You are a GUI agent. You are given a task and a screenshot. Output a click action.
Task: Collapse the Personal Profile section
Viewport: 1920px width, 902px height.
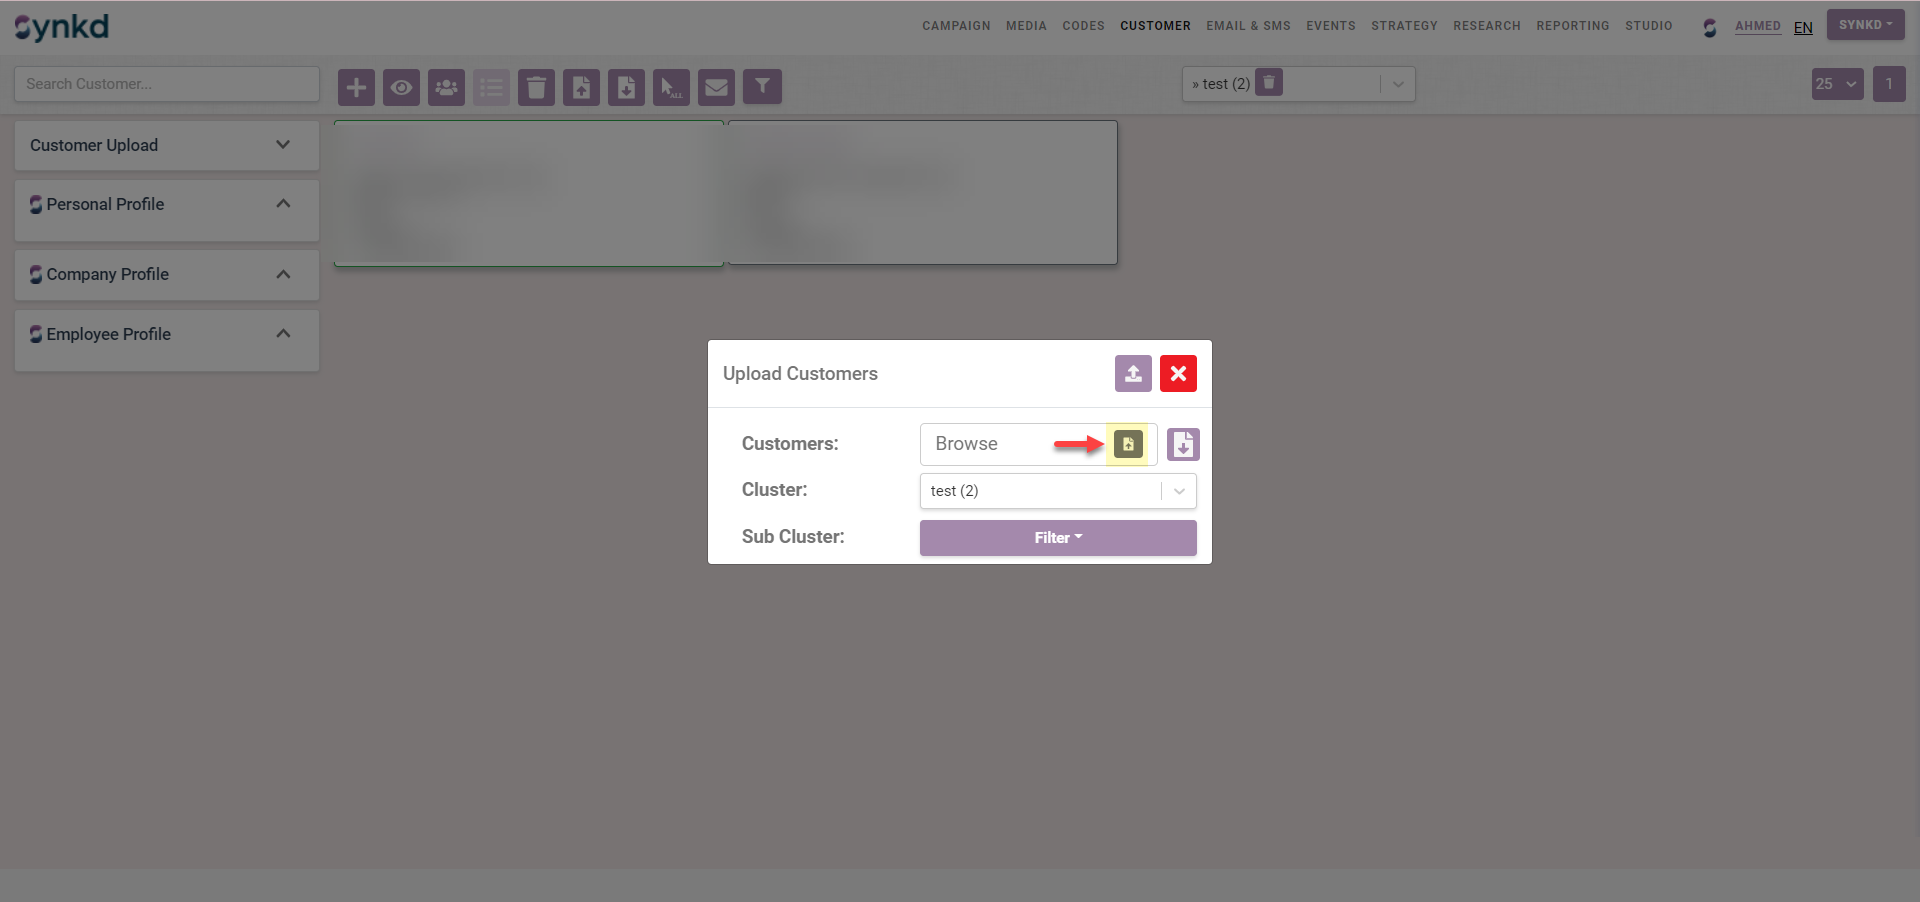point(283,204)
